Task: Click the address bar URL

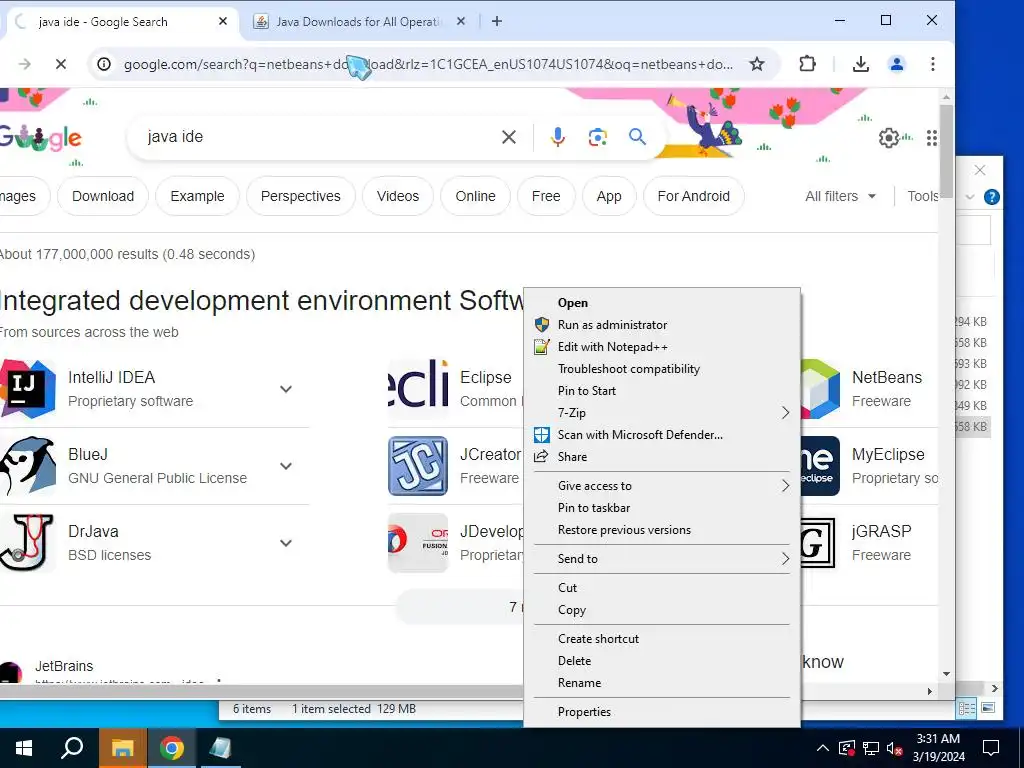Action: click(x=428, y=64)
